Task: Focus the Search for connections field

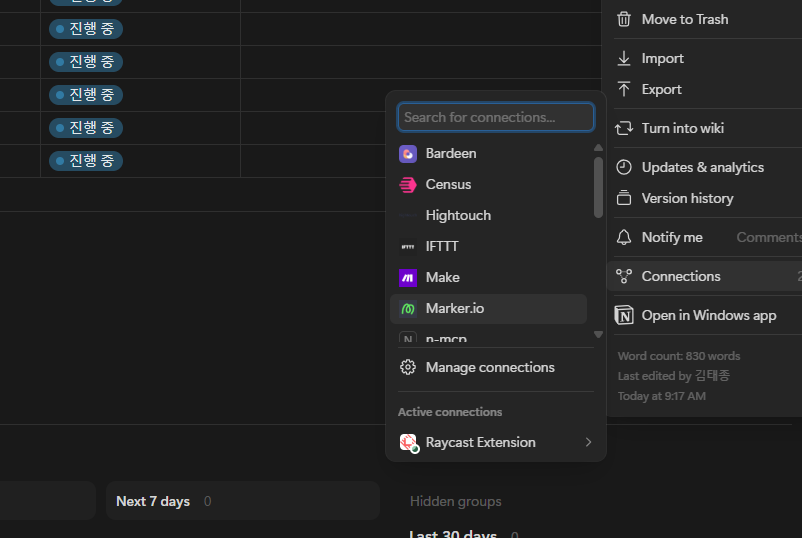Action: point(496,117)
